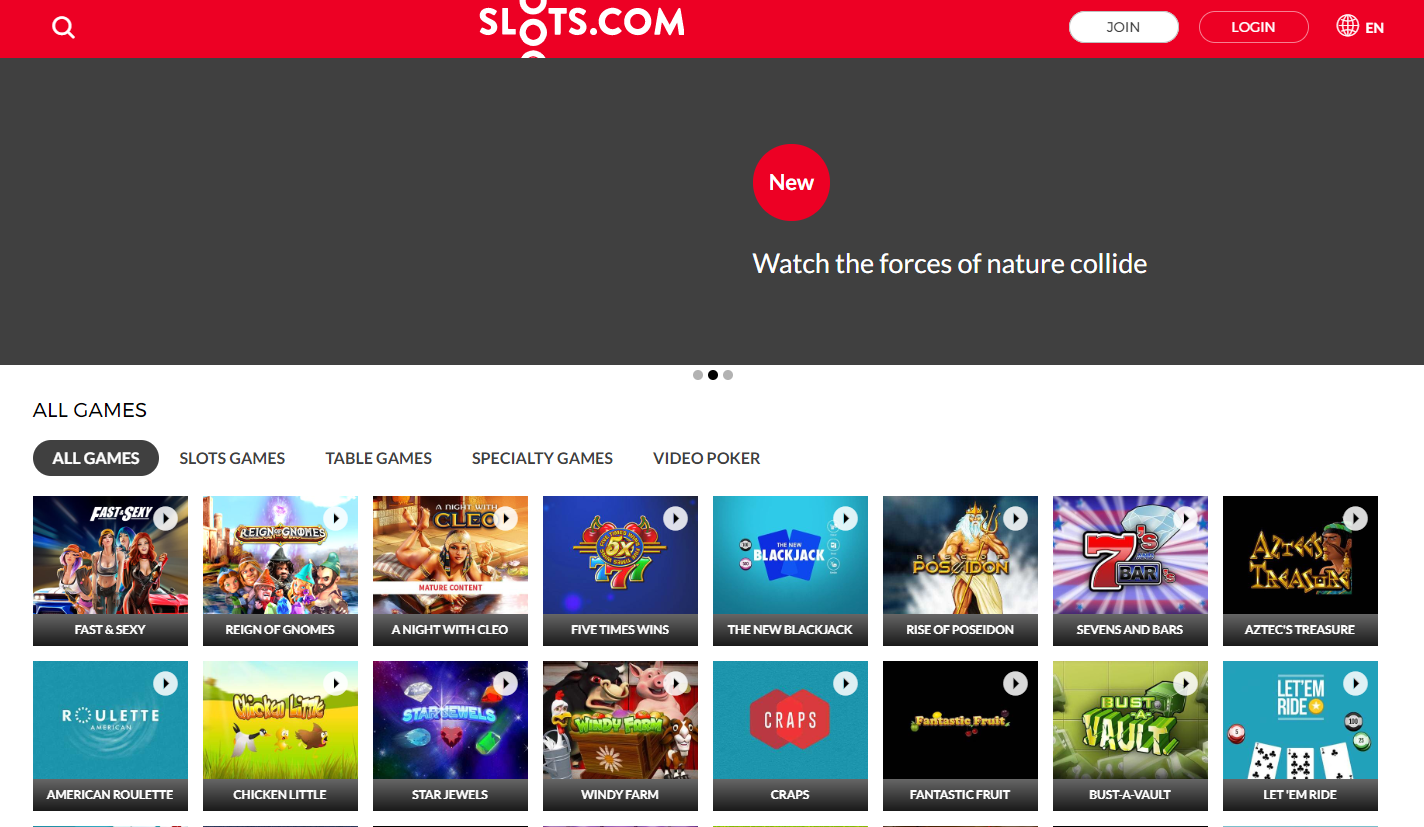This screenshot has height=827, width=1424.
Task: Click play icon on Rise of Poseidon
Action: point(1015,518)
